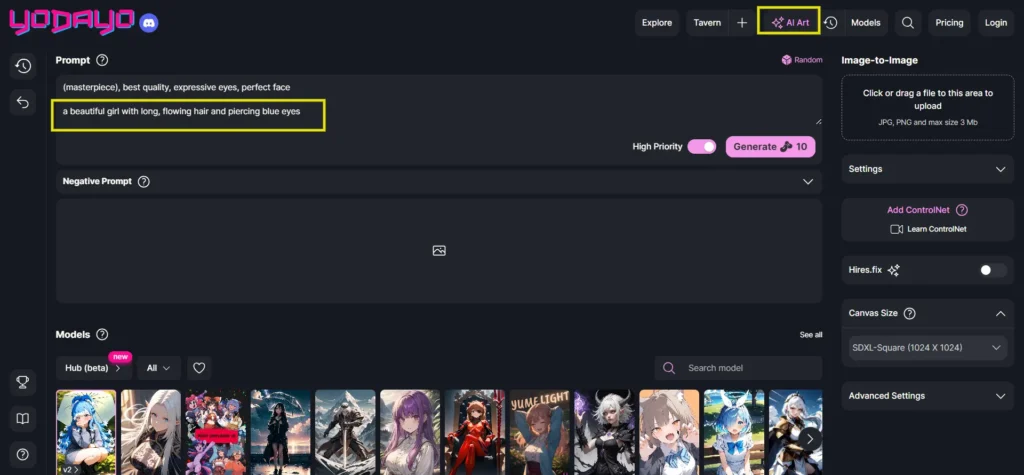Click the image upload drop area

click(x=927, y=108)
